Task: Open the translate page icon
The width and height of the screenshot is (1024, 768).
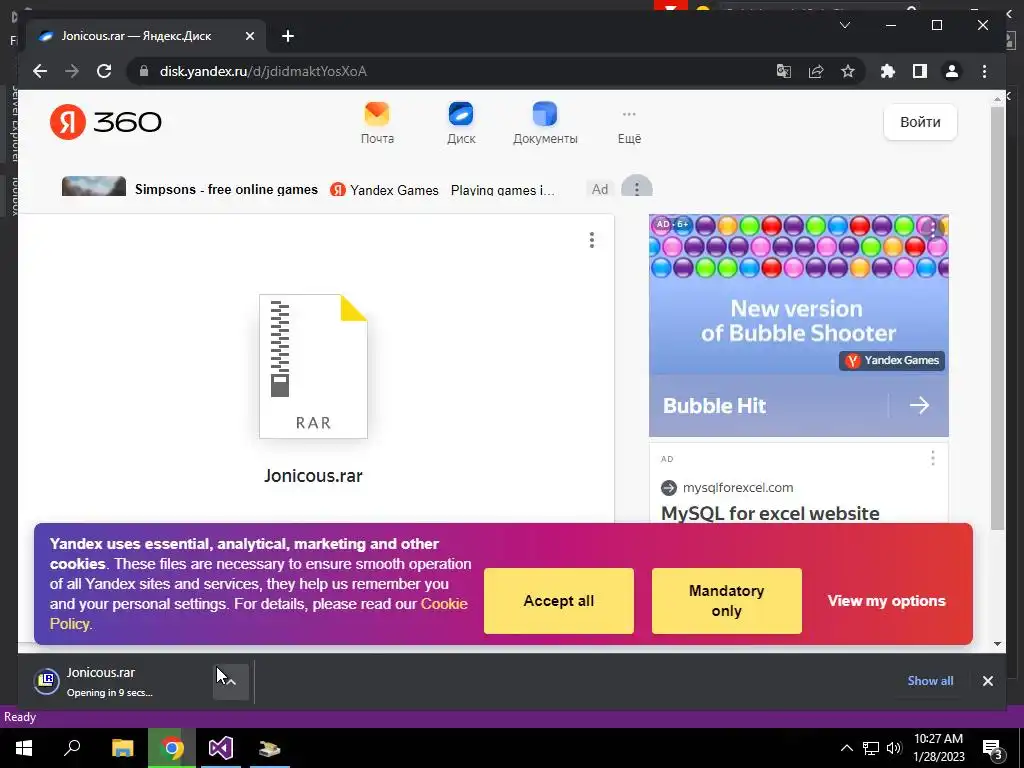Action: point(784,71)
